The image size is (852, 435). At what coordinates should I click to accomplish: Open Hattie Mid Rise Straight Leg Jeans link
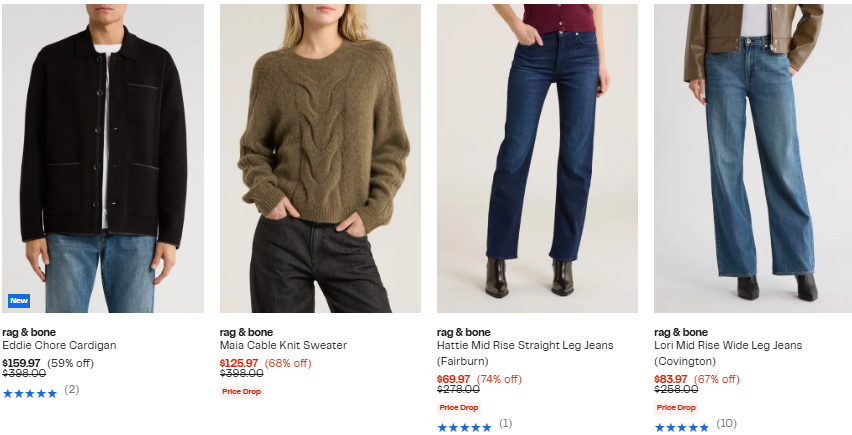[x=525, y=353]
